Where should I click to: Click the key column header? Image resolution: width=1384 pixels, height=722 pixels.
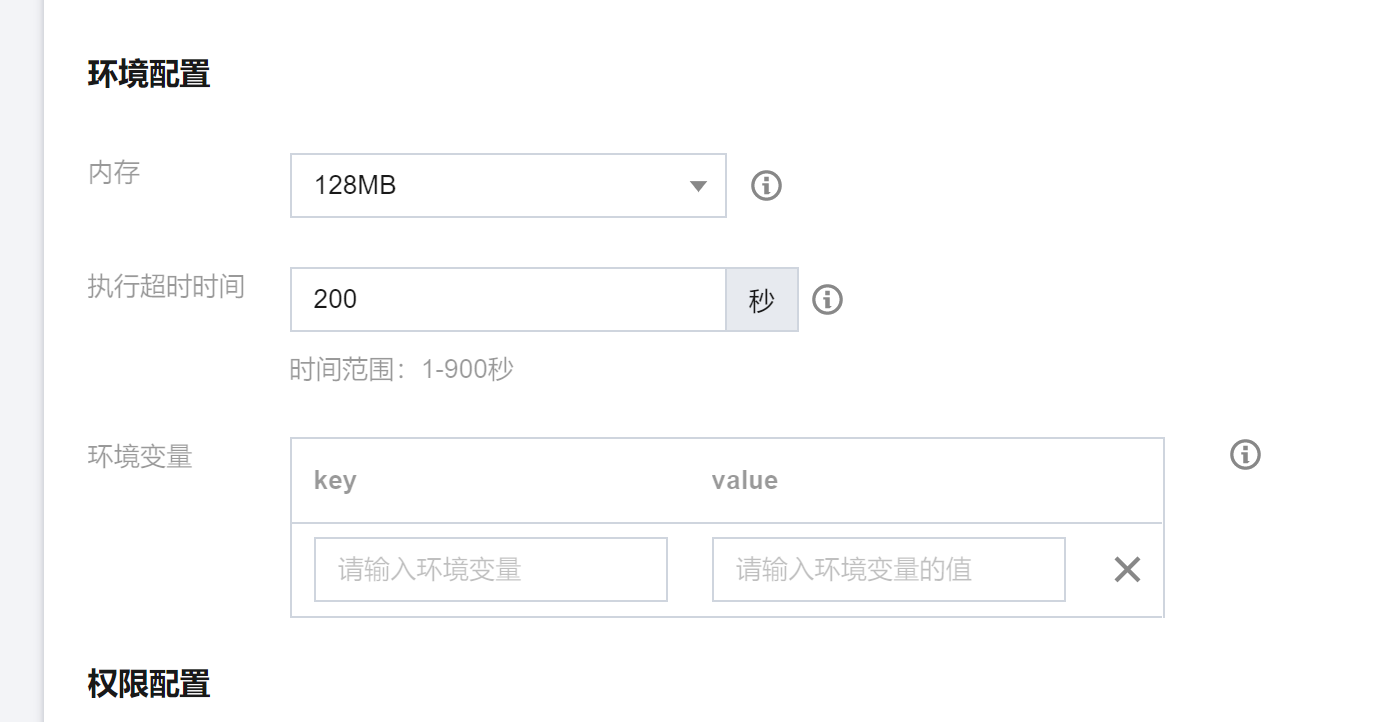[x=335, y=481]
